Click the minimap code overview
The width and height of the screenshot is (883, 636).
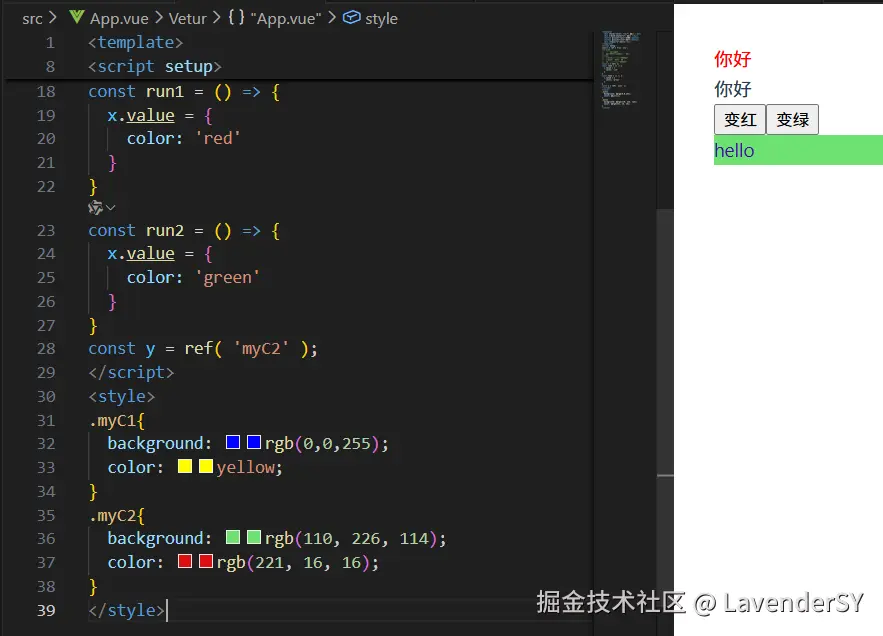620,70
